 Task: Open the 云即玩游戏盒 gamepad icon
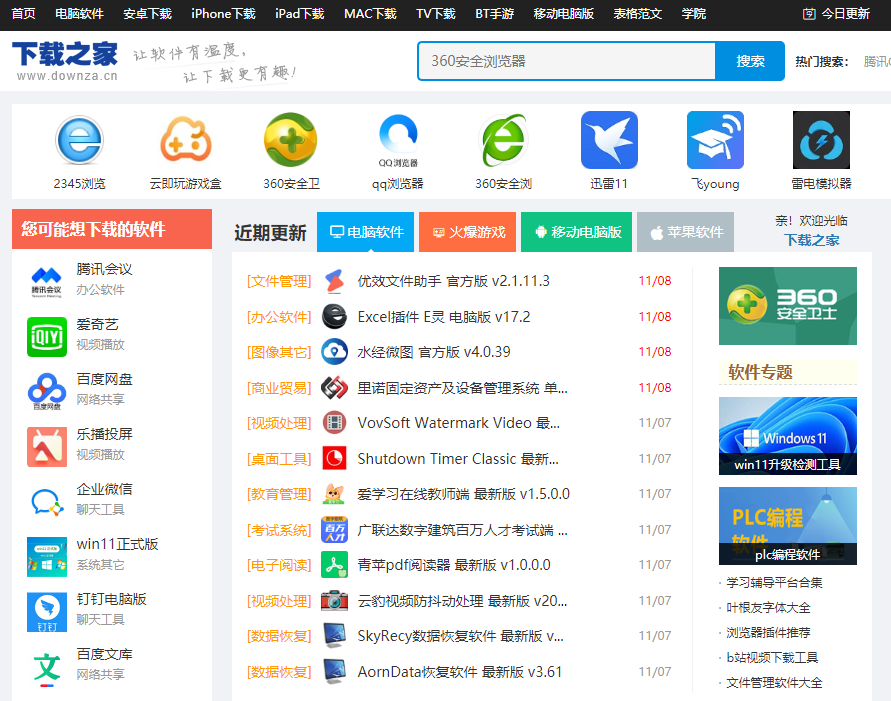[185, 141]
